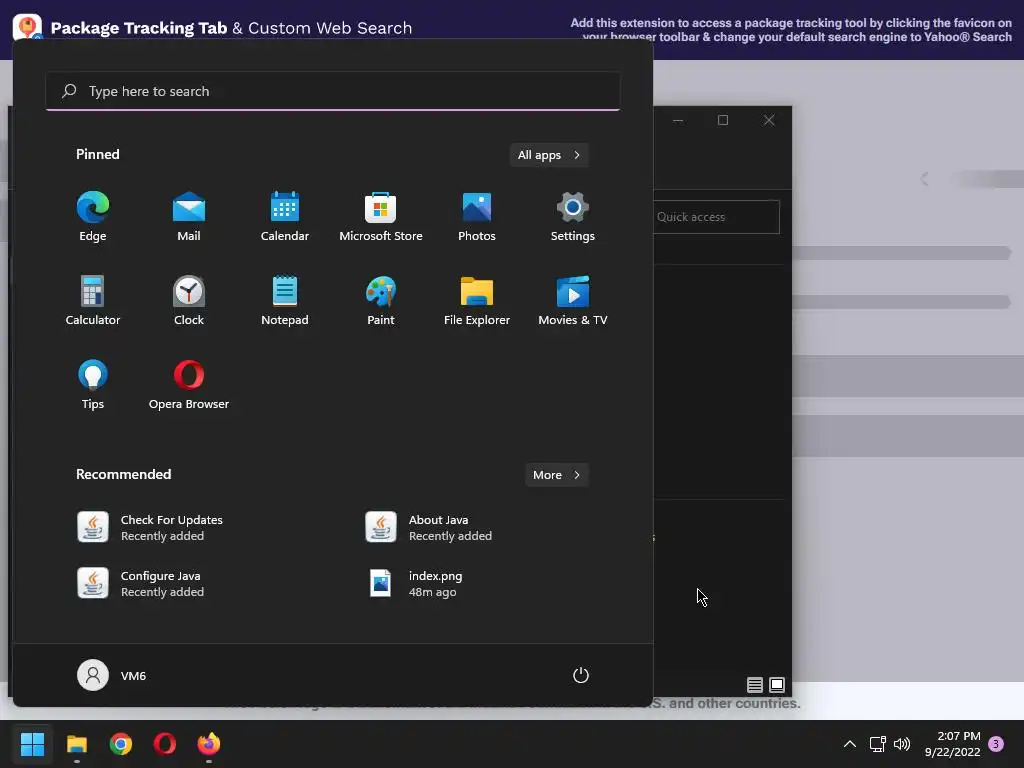Maximize the background window
The width and height of the screenshot is (1024, 768).
pyautogui.click(x=723, y=120)
